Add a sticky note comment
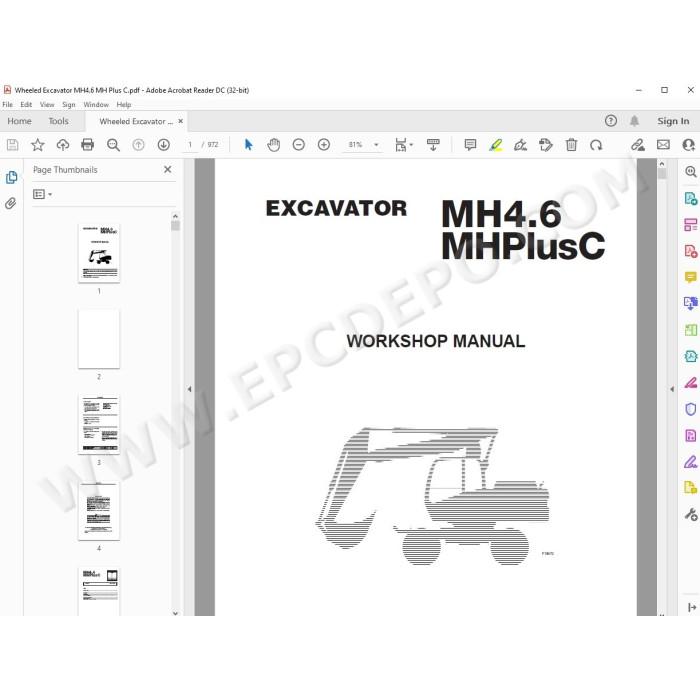The width and height of the screenshot is (700, 700). [470, 145]
